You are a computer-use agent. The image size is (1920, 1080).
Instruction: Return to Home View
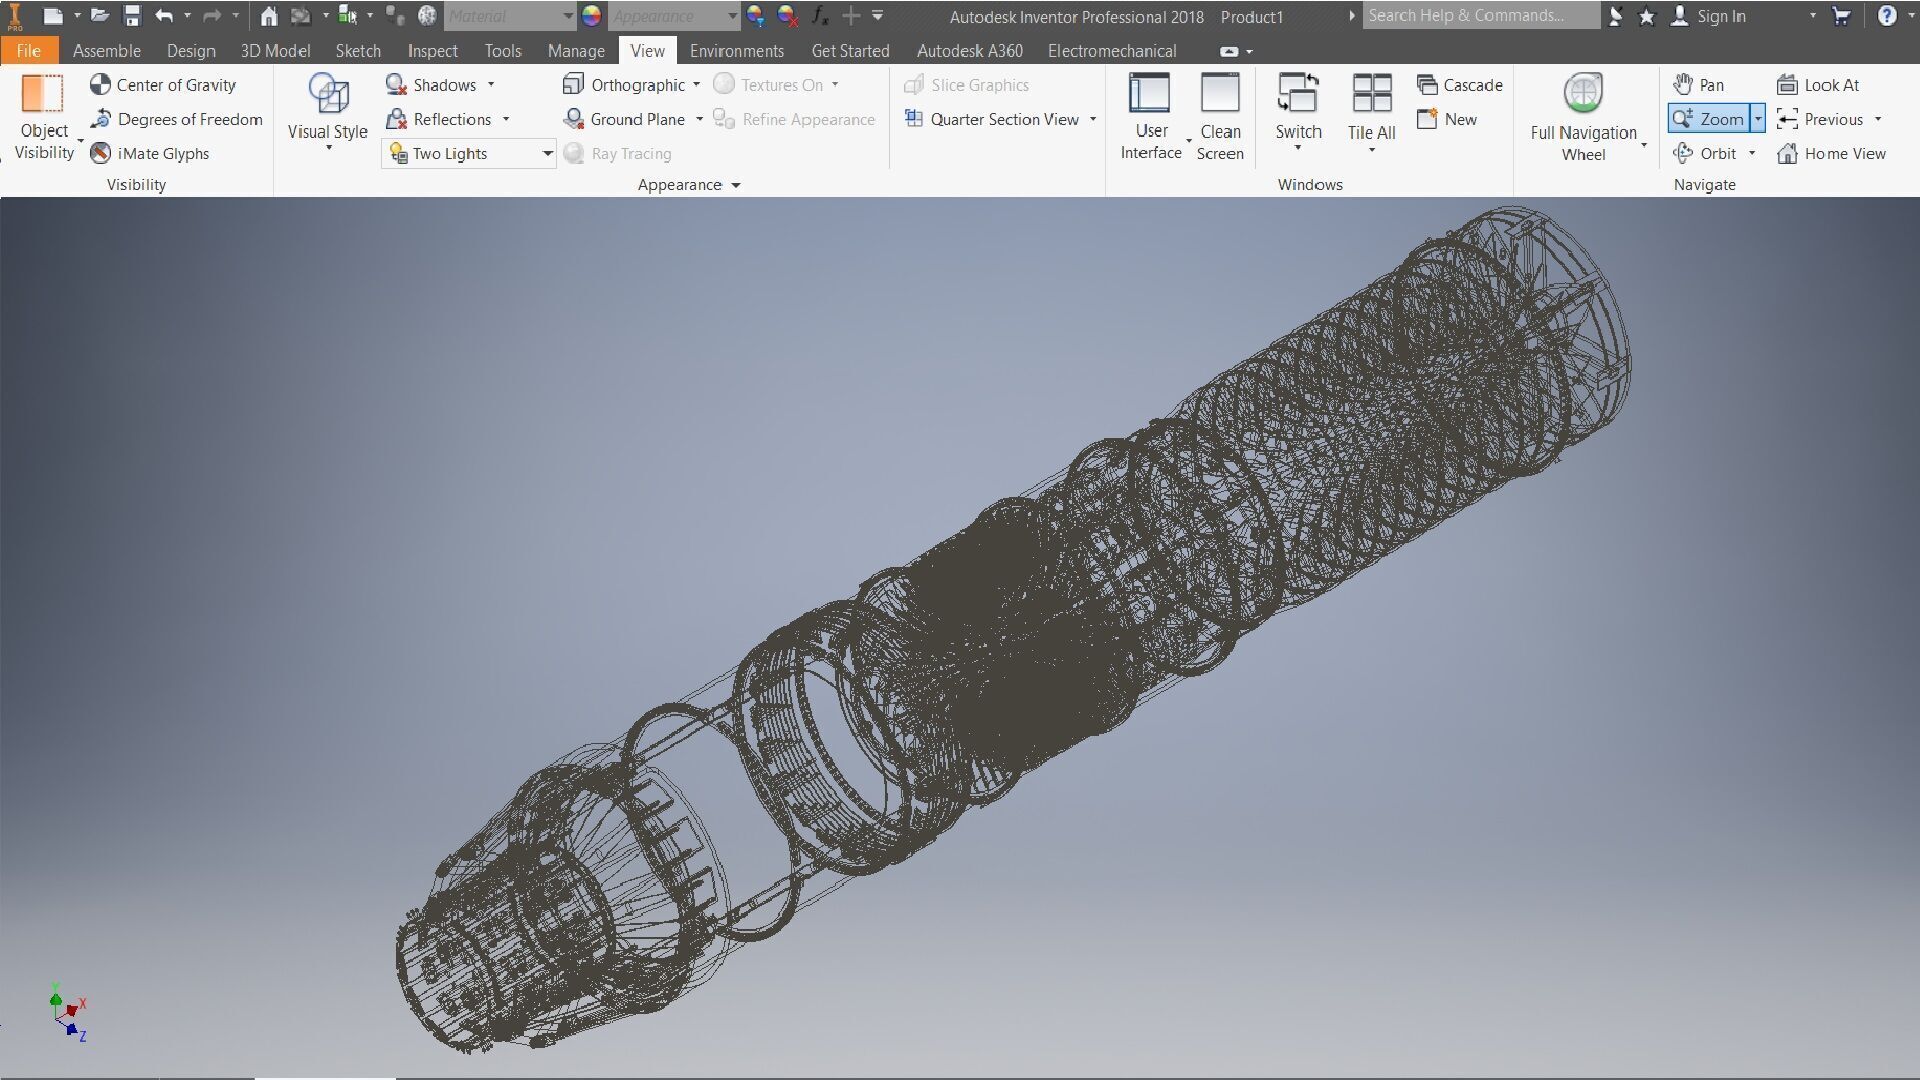(1831, 153)
